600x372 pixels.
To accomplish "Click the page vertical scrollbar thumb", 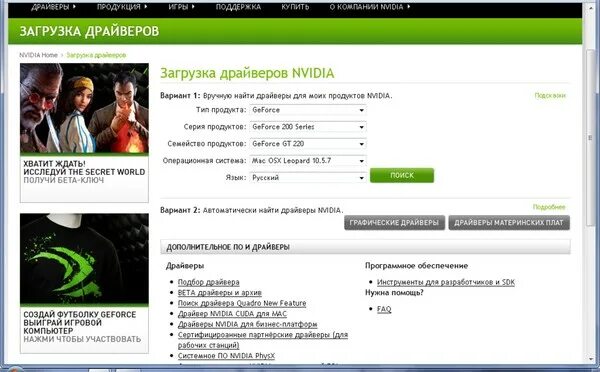I will point(591,139).
